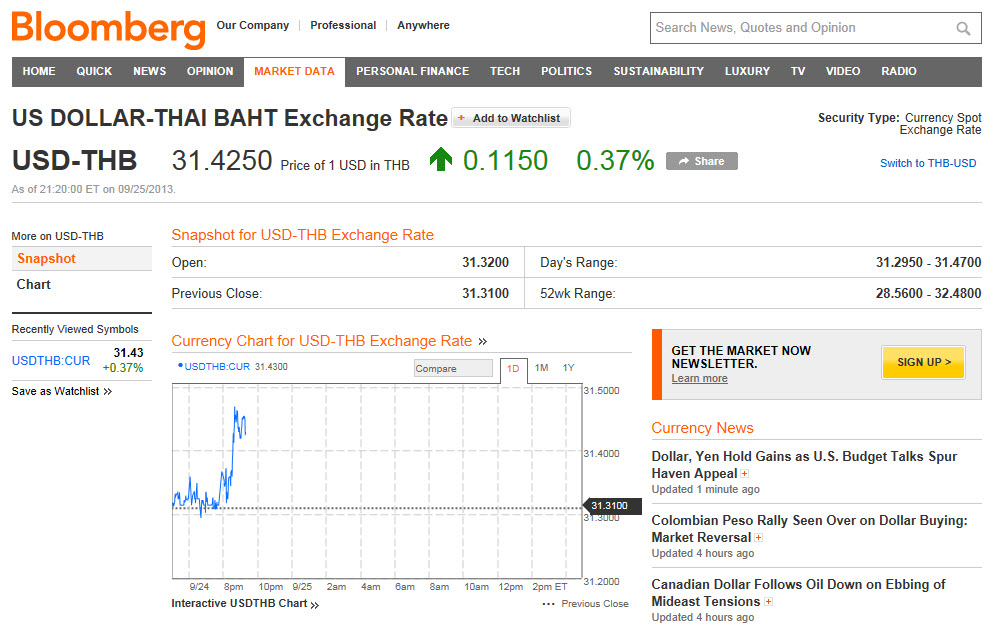Click Switch to THB-USD link
Screen dimensions: 1002x627
928,164
